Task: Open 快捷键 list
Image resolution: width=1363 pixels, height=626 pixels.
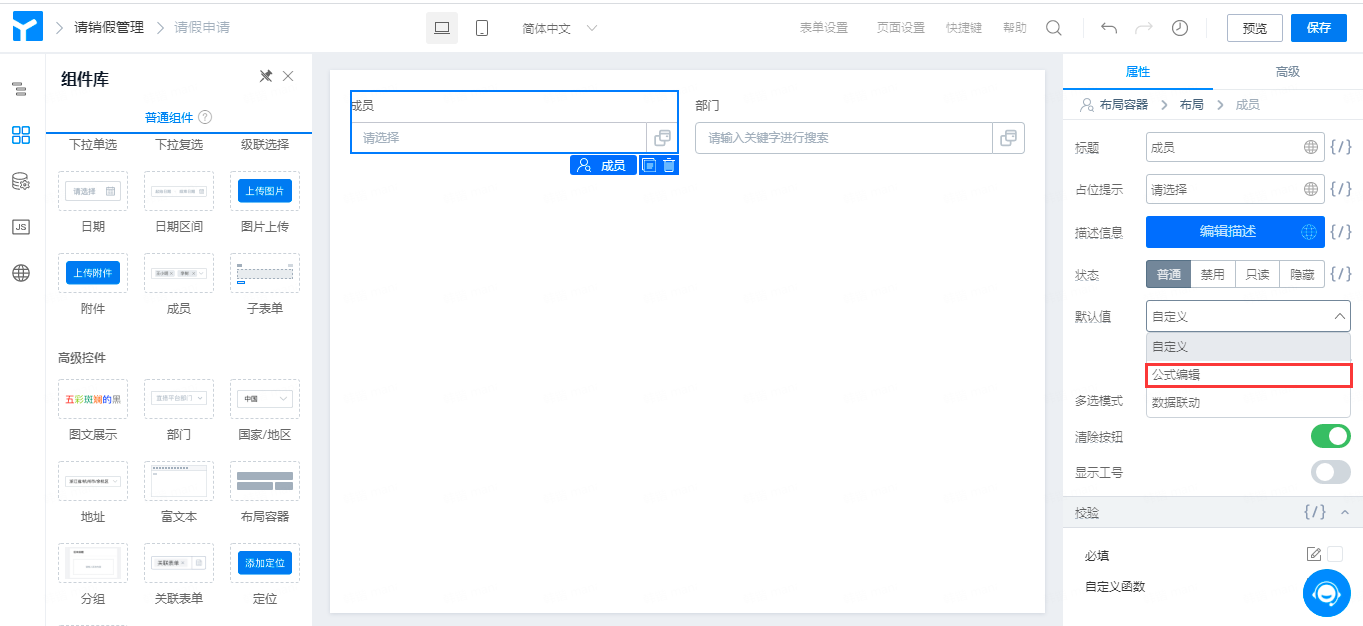Action: [x=964, y=28]
